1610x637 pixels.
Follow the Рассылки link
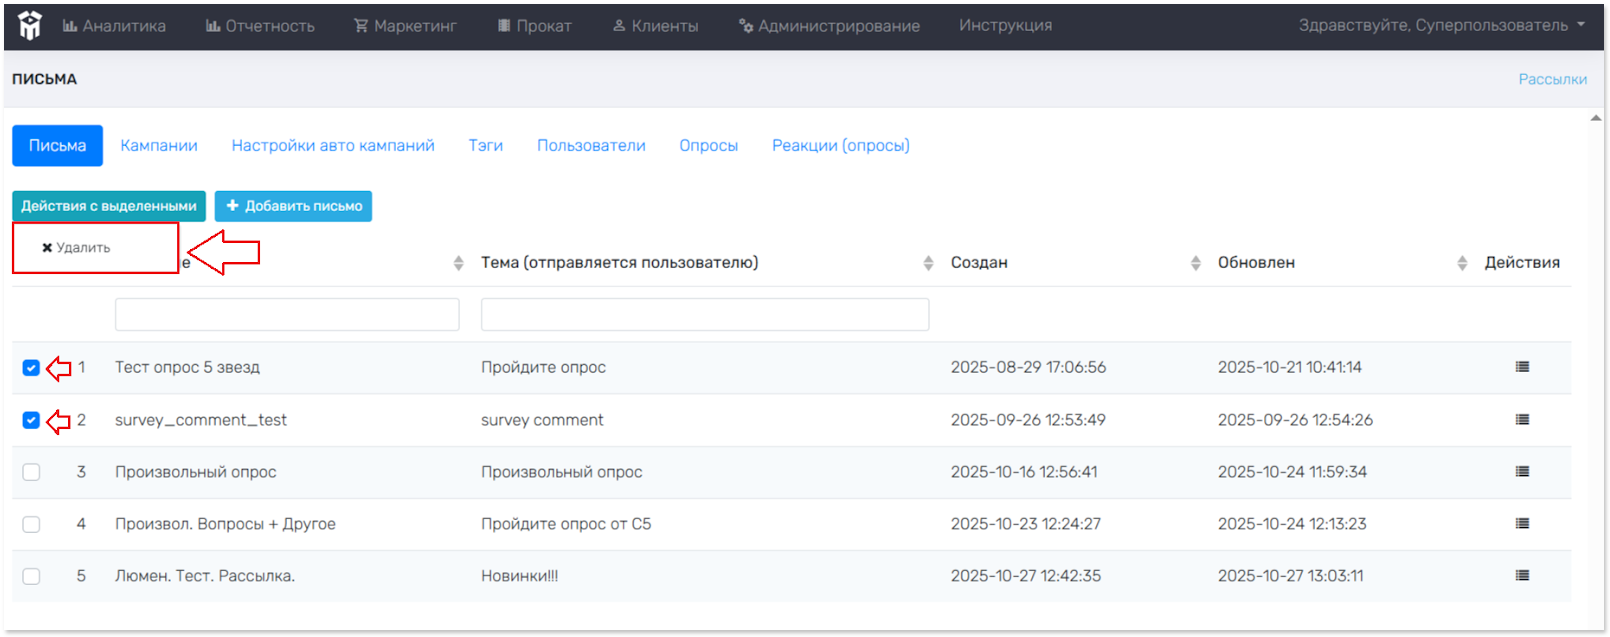point(1552,79)
